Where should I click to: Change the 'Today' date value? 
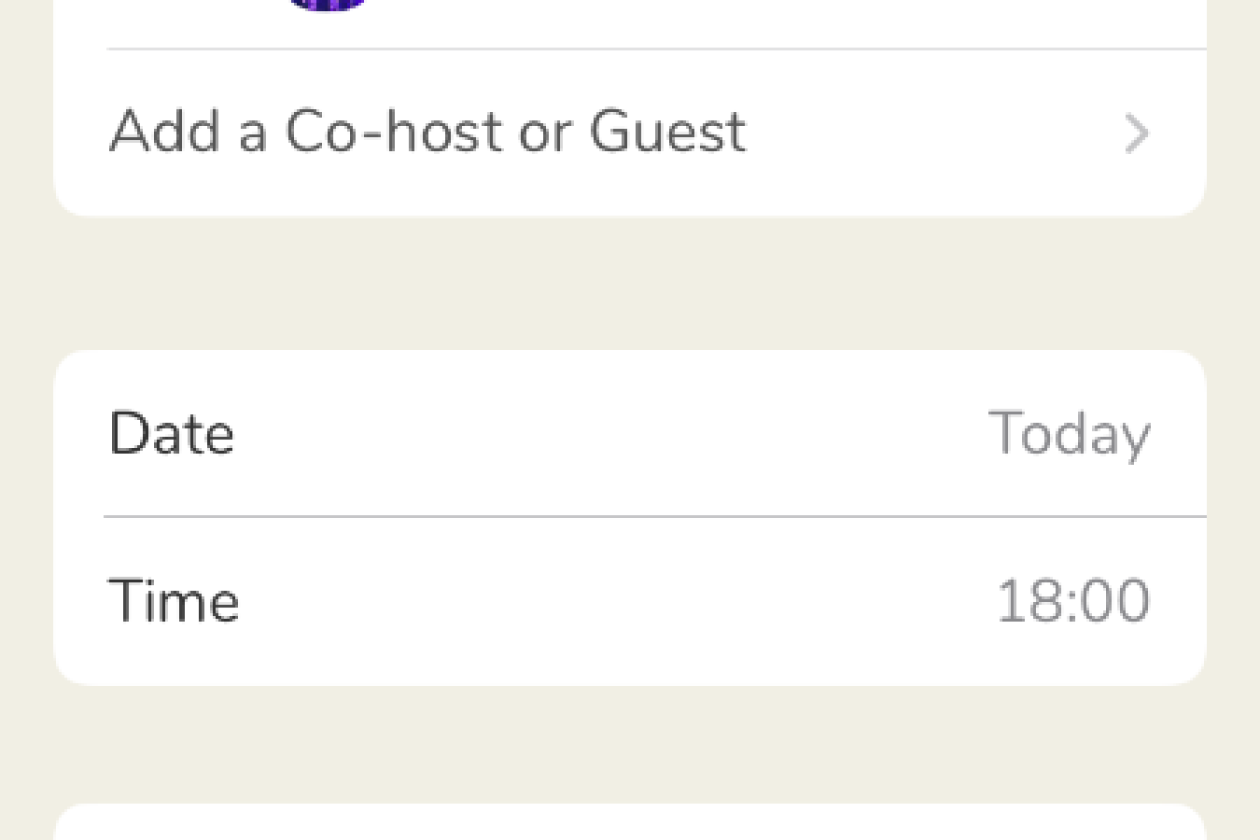1070,435
